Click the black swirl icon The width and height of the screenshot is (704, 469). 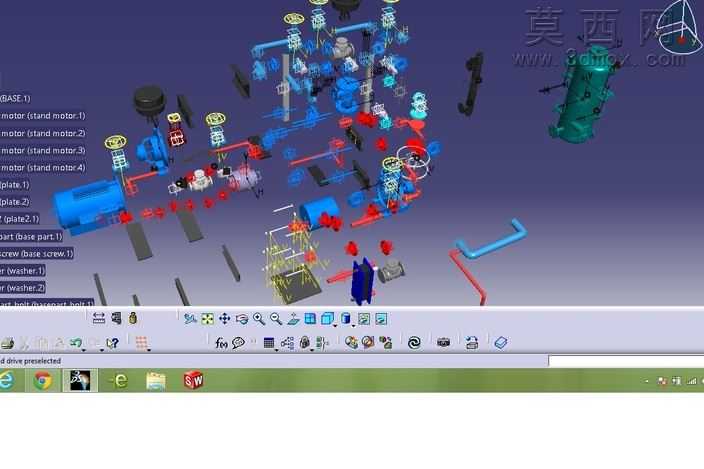(x=414, y=343)
